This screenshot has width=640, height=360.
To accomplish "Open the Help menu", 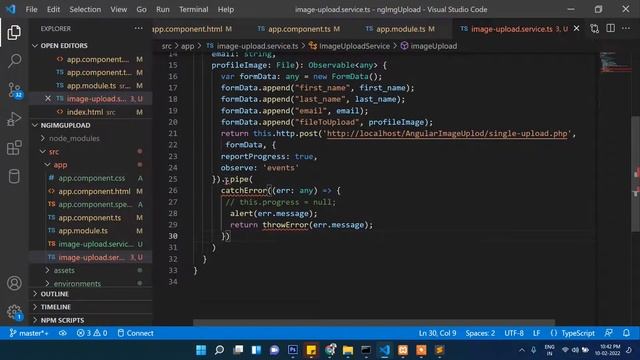I will 225,9.
